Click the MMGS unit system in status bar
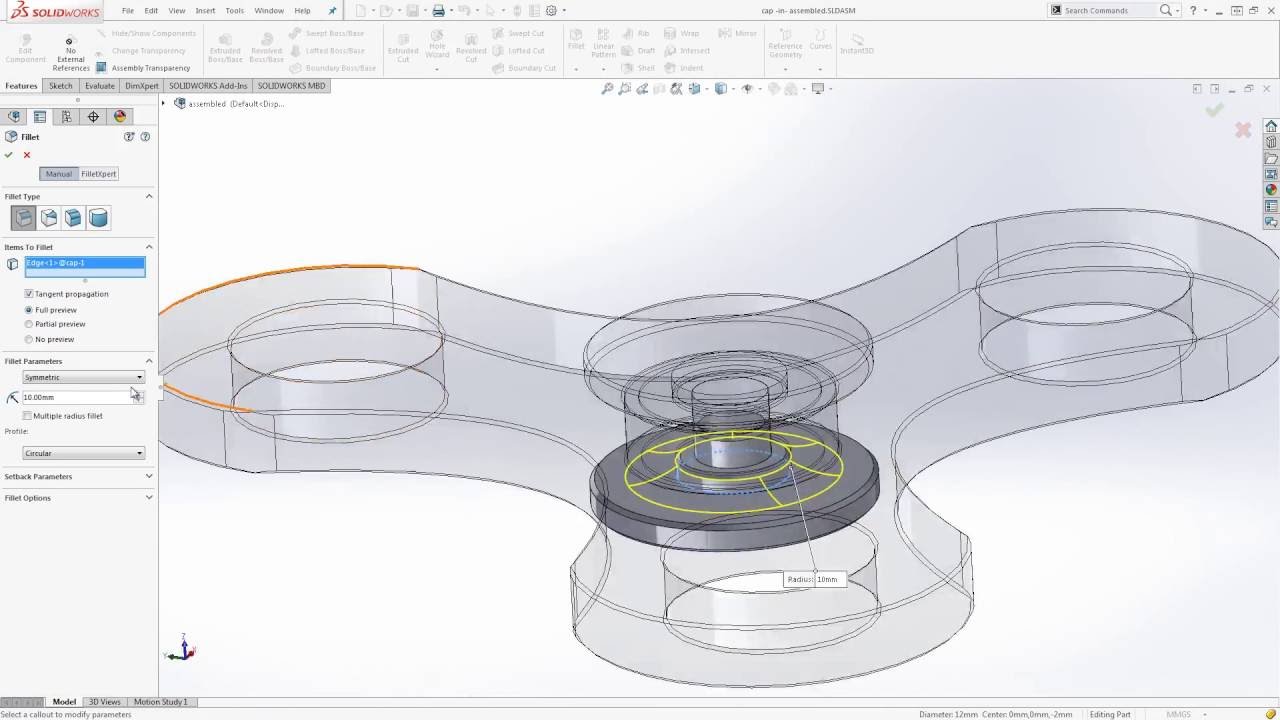 click(x=1178, y=714)
